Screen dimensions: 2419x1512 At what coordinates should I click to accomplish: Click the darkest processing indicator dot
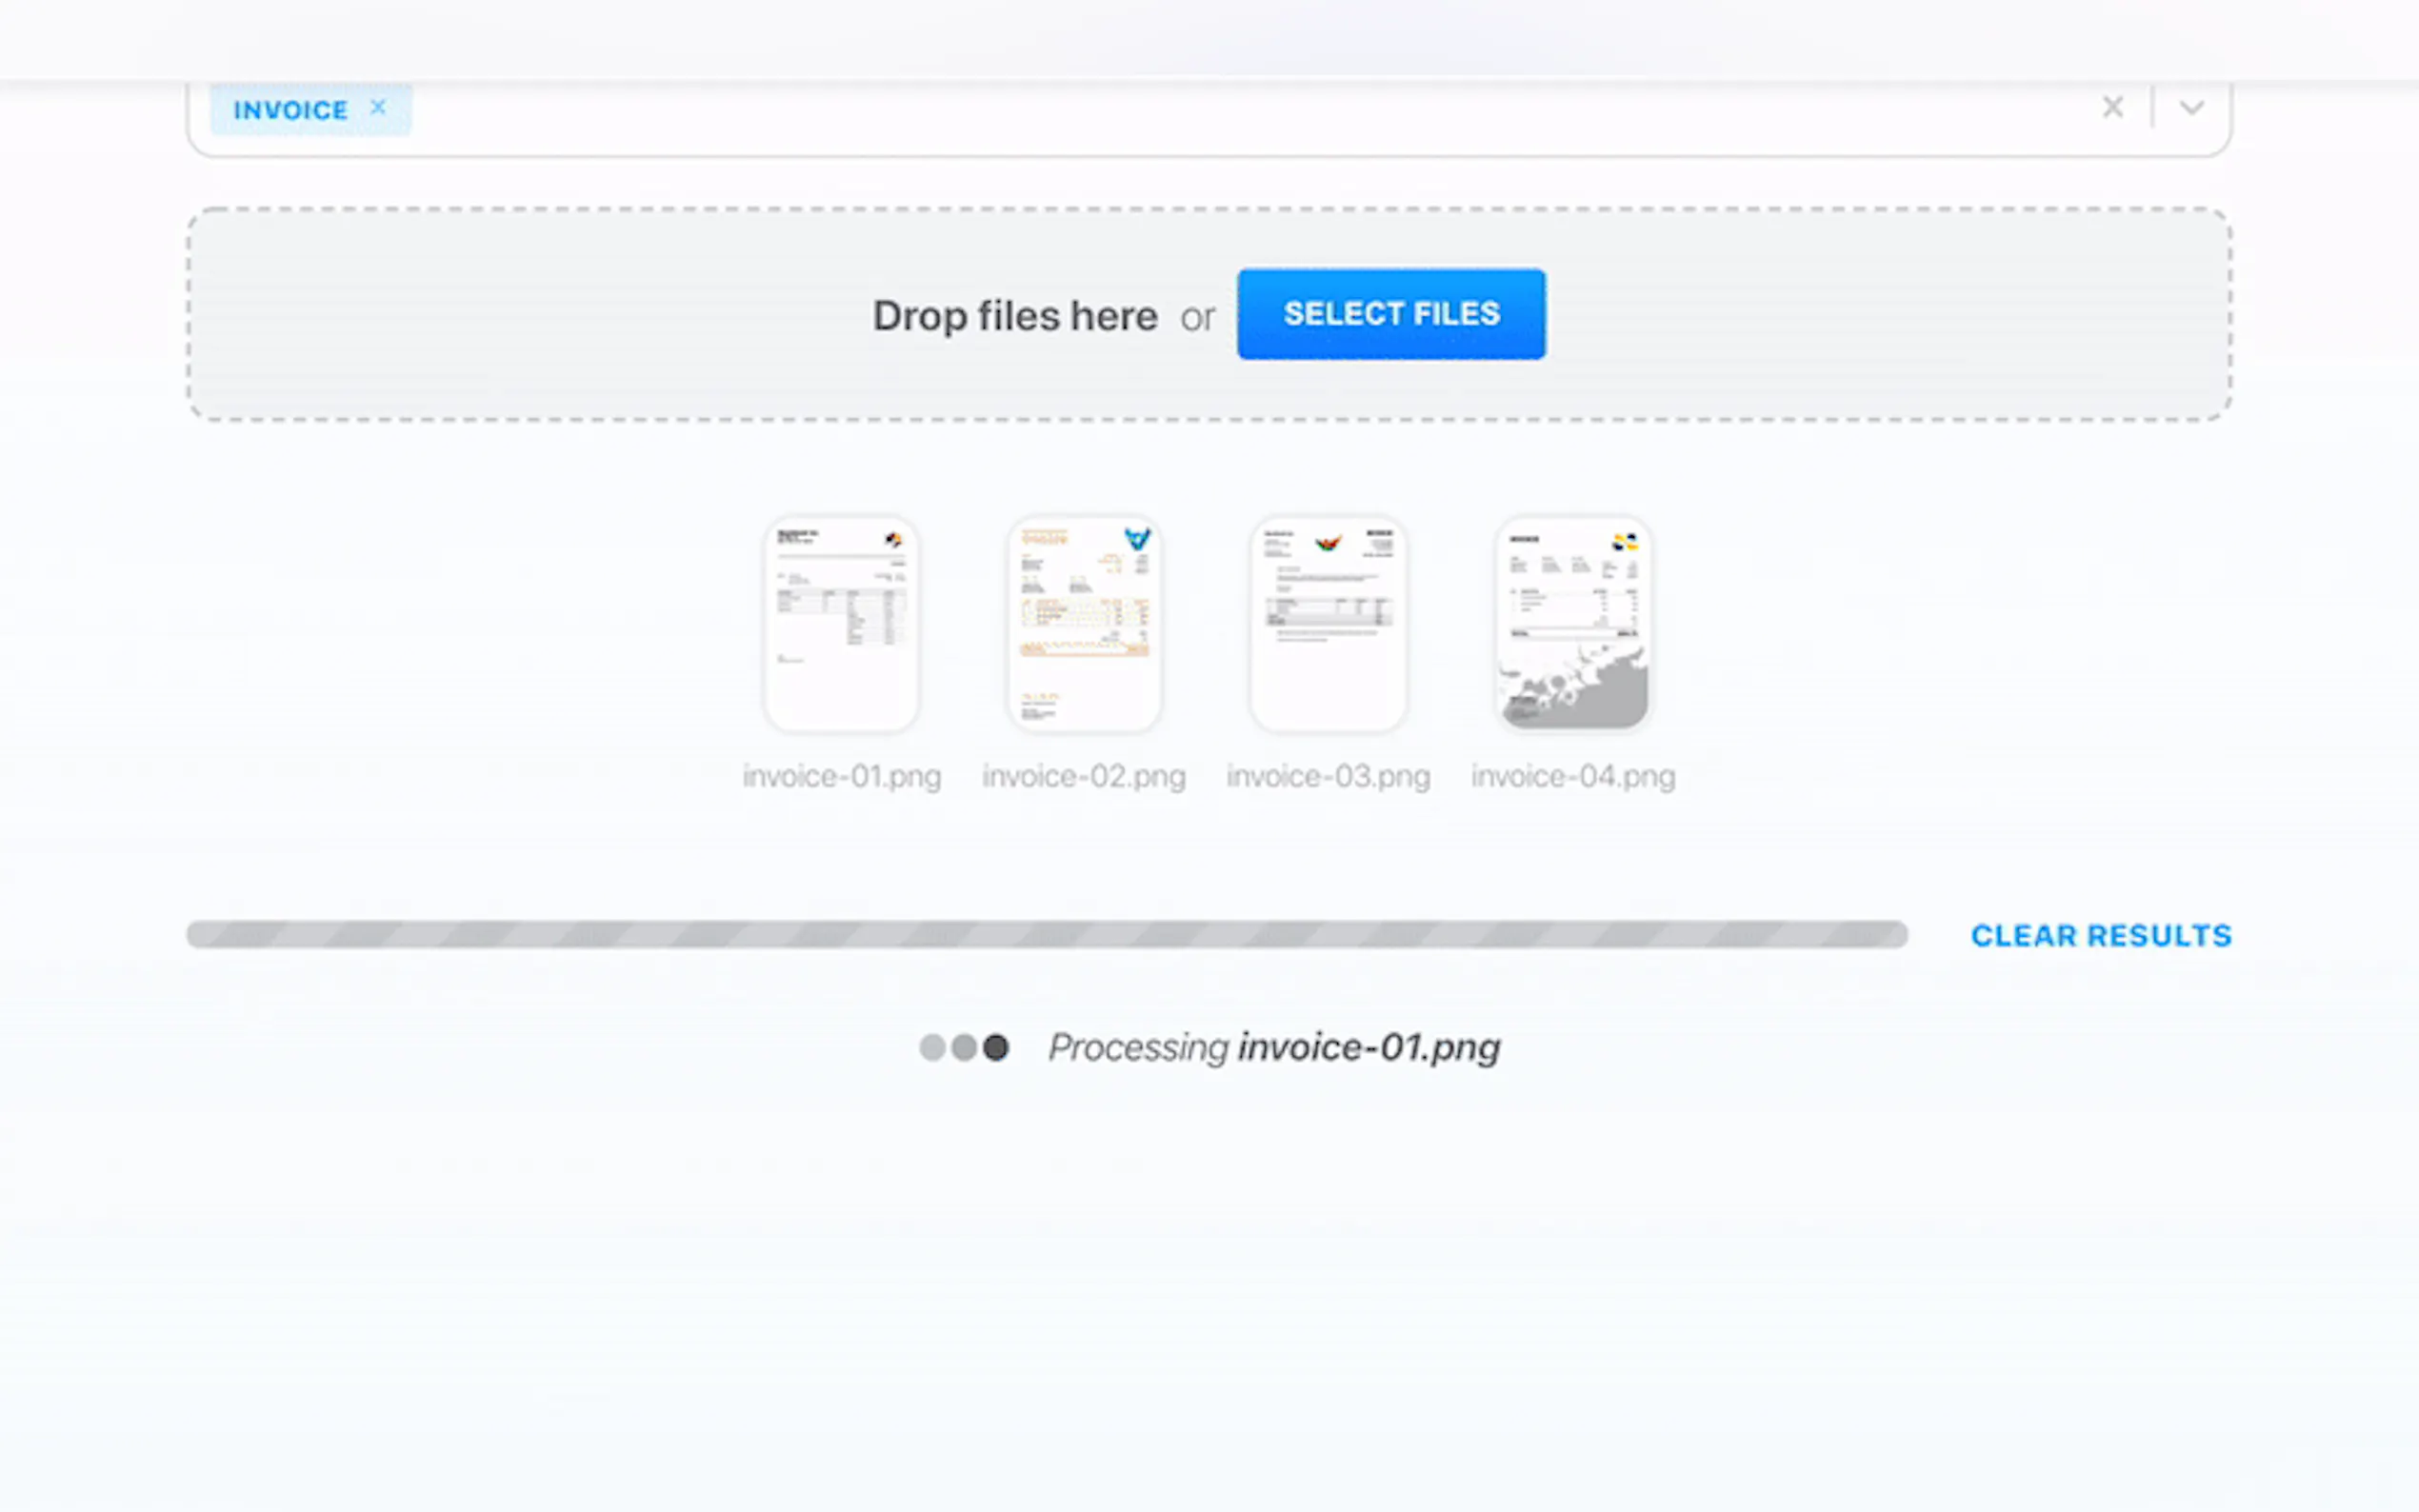pyautogui.click(x=996, y=1047)
